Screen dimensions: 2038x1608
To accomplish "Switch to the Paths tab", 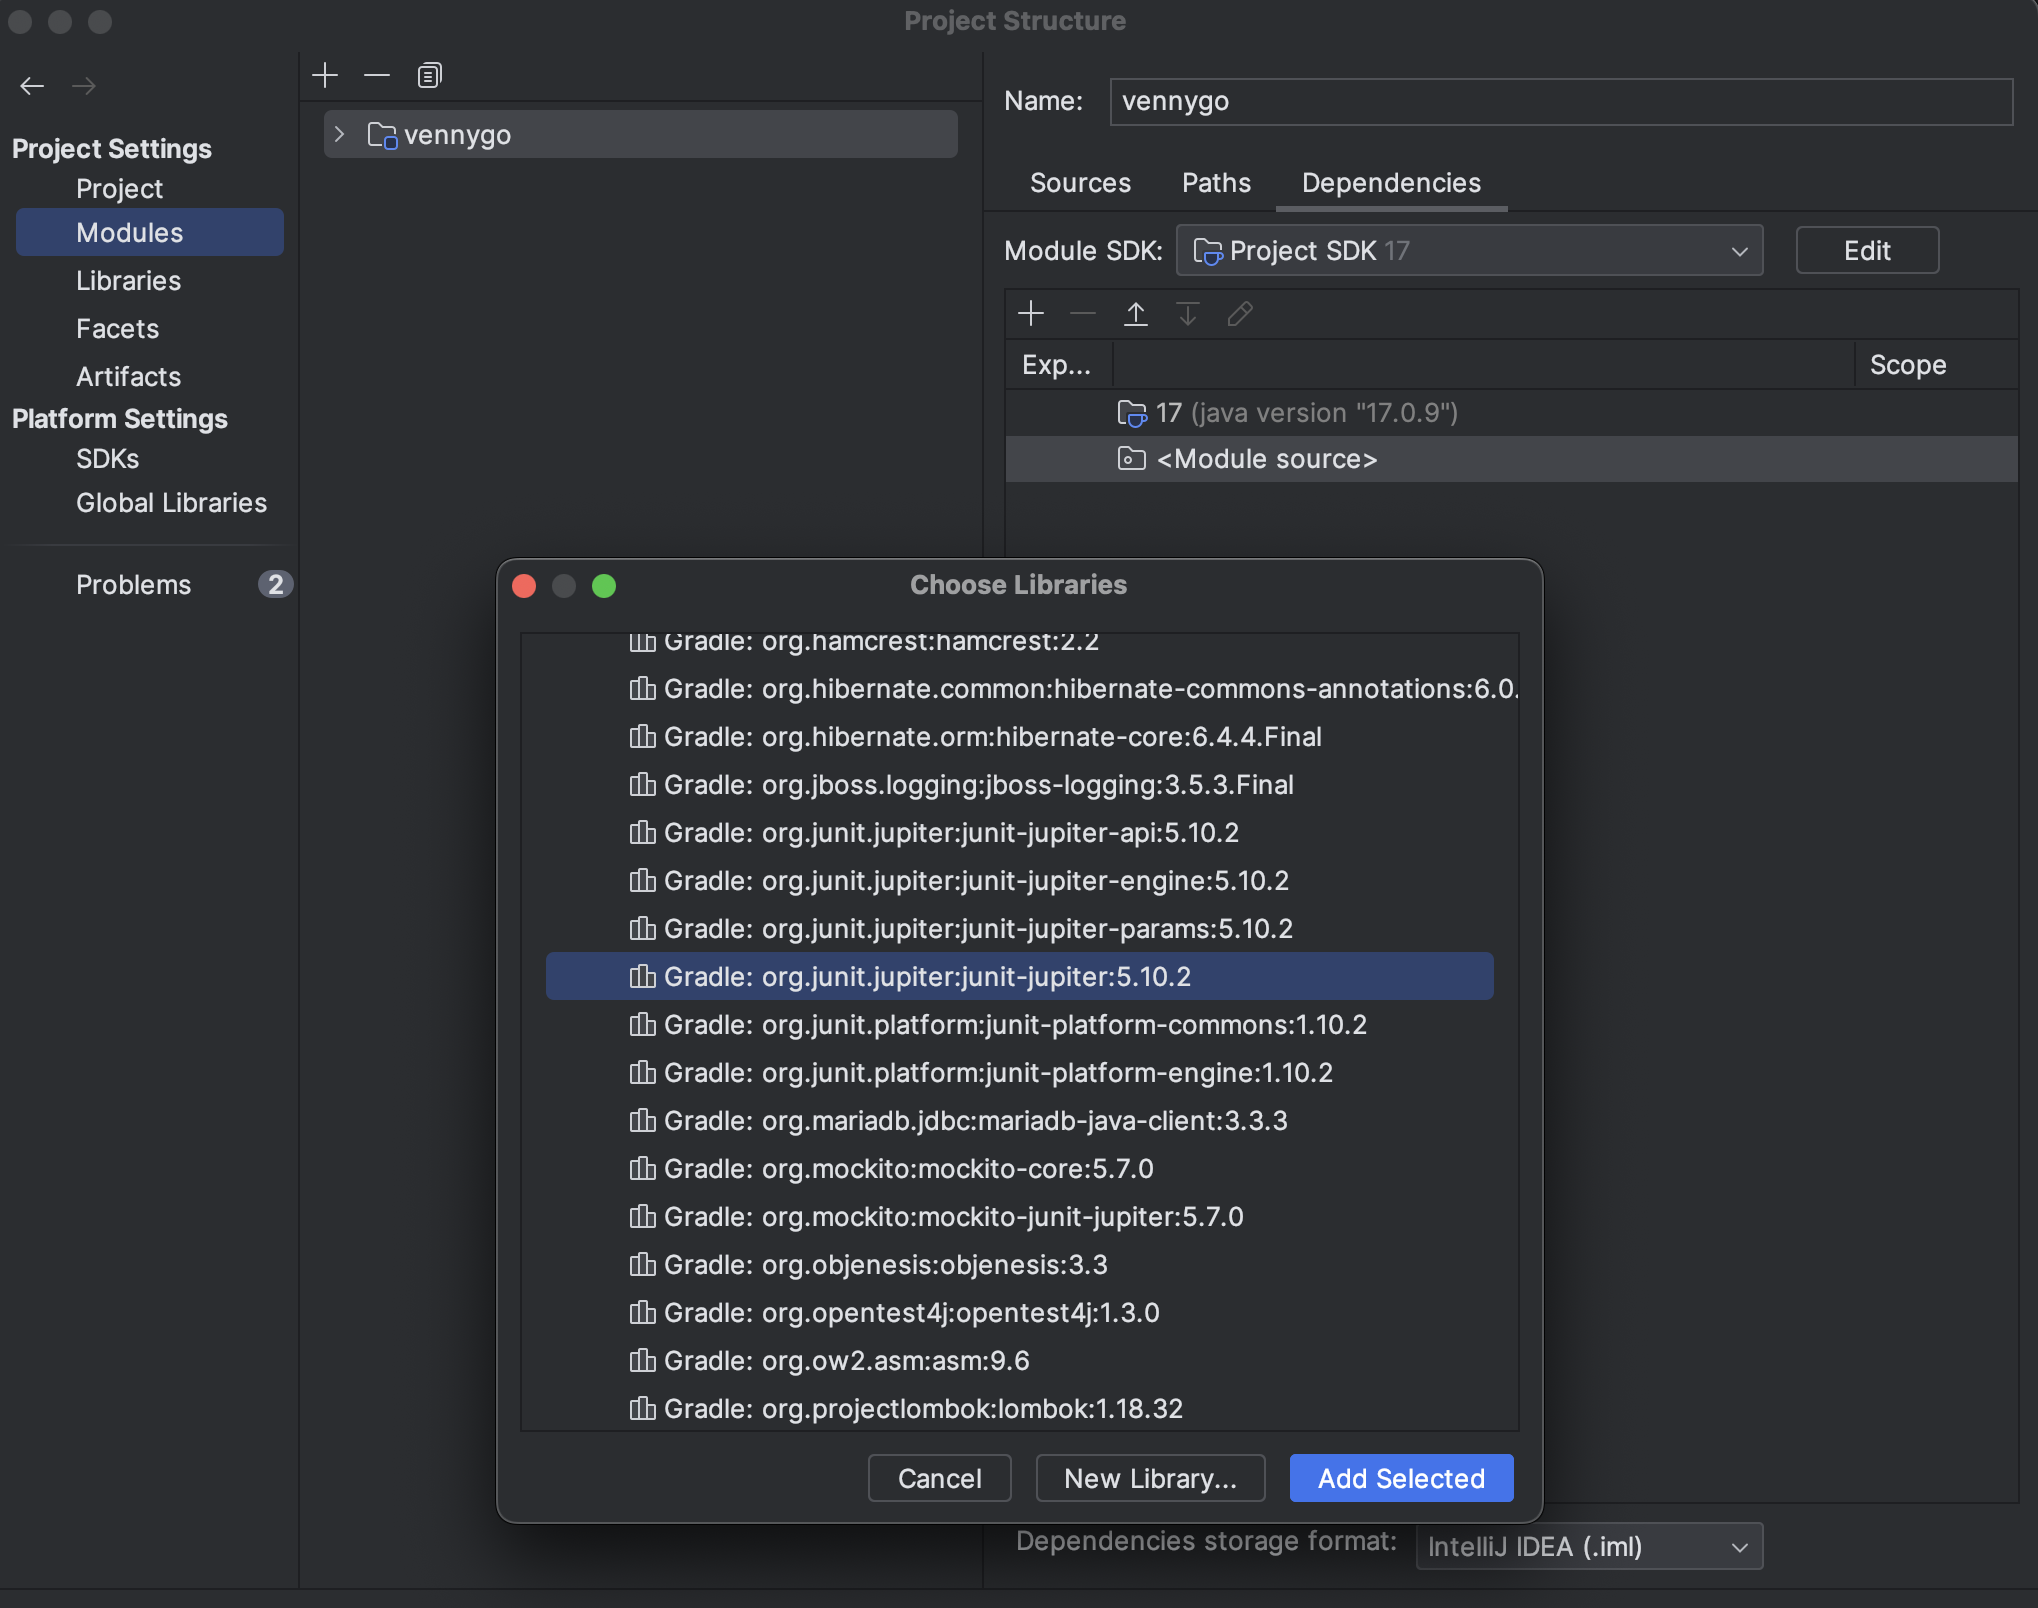I will (x=1216, y=183).
